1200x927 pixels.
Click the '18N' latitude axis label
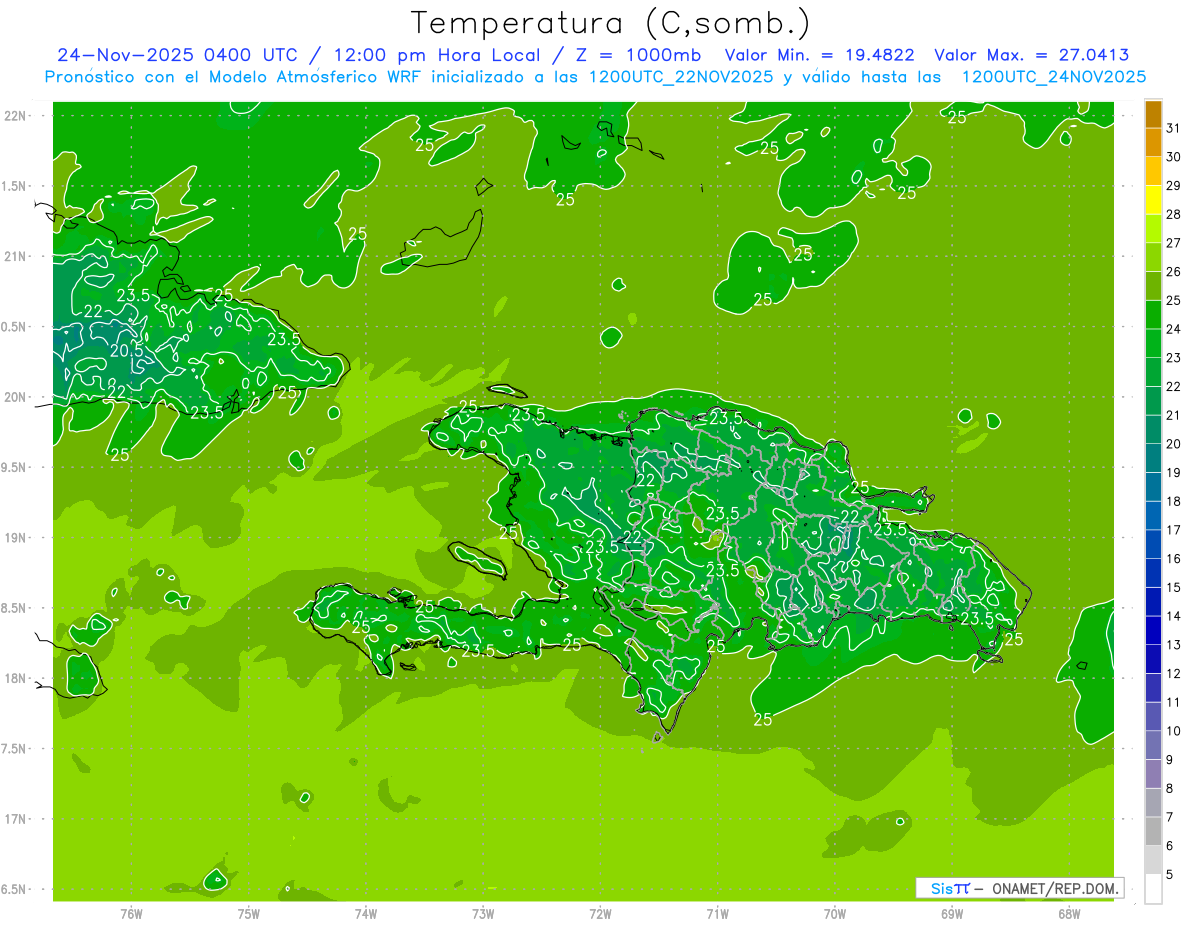pyautogui.click(x=14, y=678)
